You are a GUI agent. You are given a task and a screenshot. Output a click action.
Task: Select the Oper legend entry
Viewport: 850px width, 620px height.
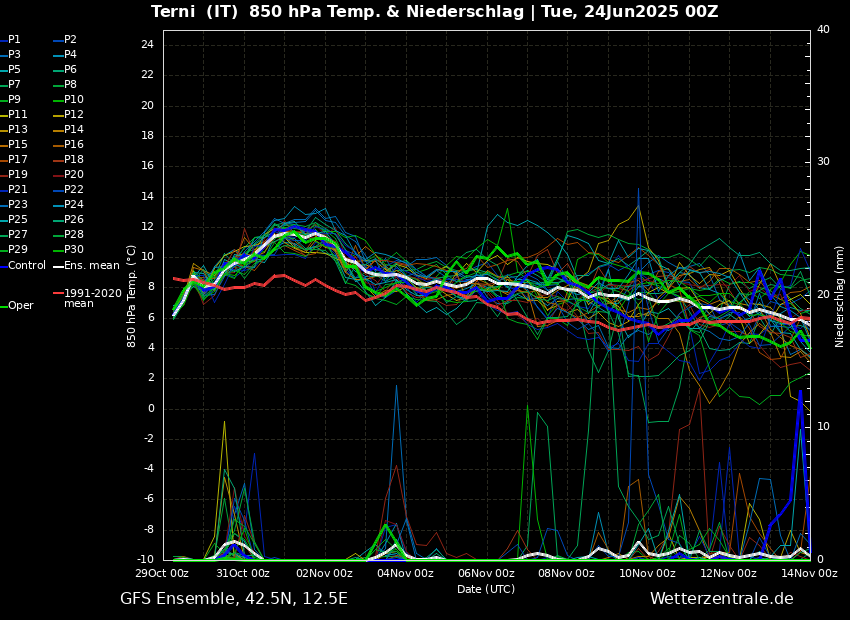click(x=20, y=306)
